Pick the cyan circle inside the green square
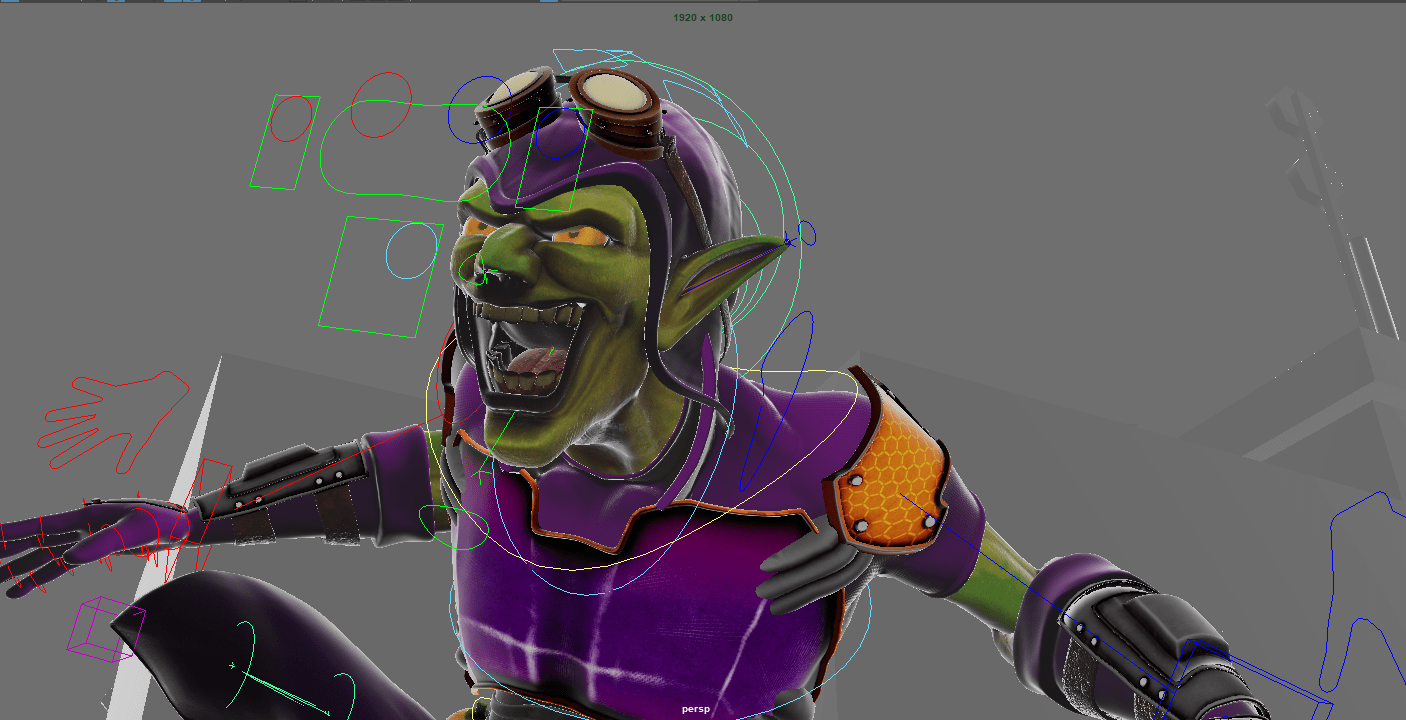Screen dimensions: 1406x720 (x=411, y=251)
